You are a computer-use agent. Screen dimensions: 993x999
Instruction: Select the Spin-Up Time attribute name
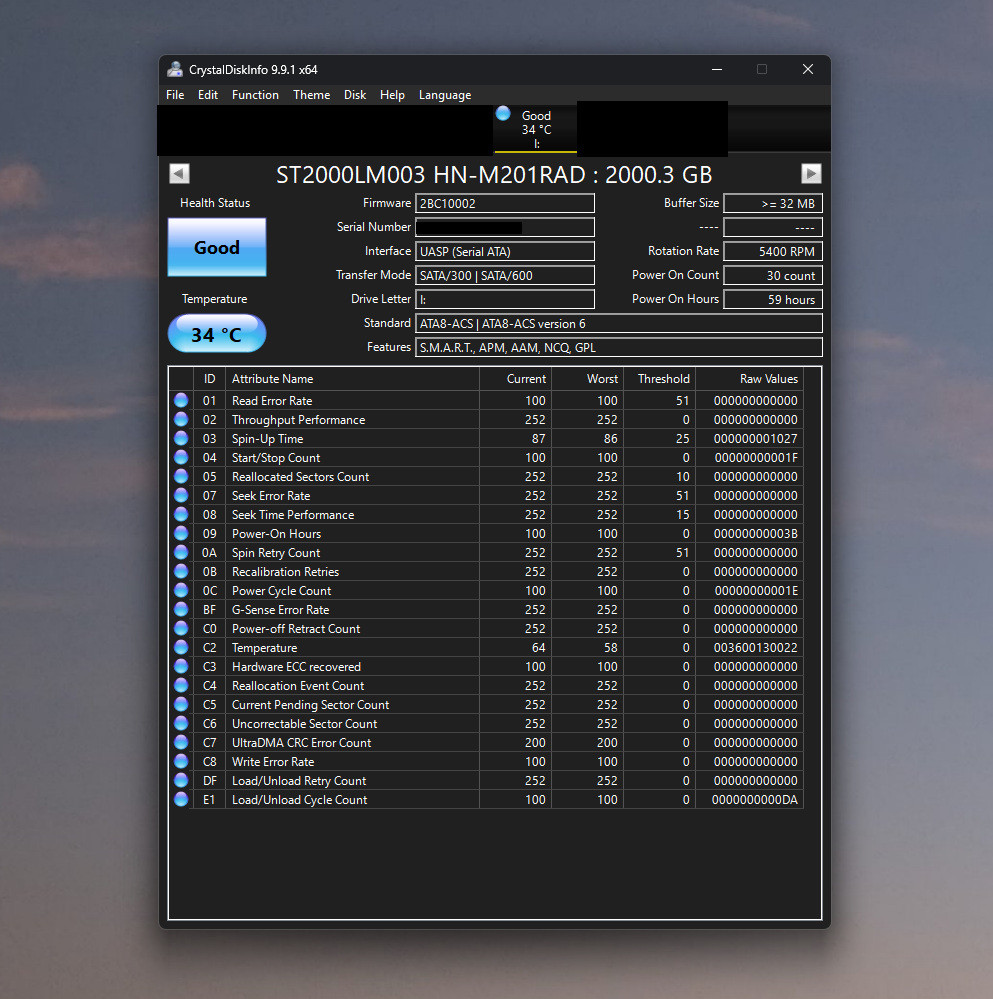268,439
